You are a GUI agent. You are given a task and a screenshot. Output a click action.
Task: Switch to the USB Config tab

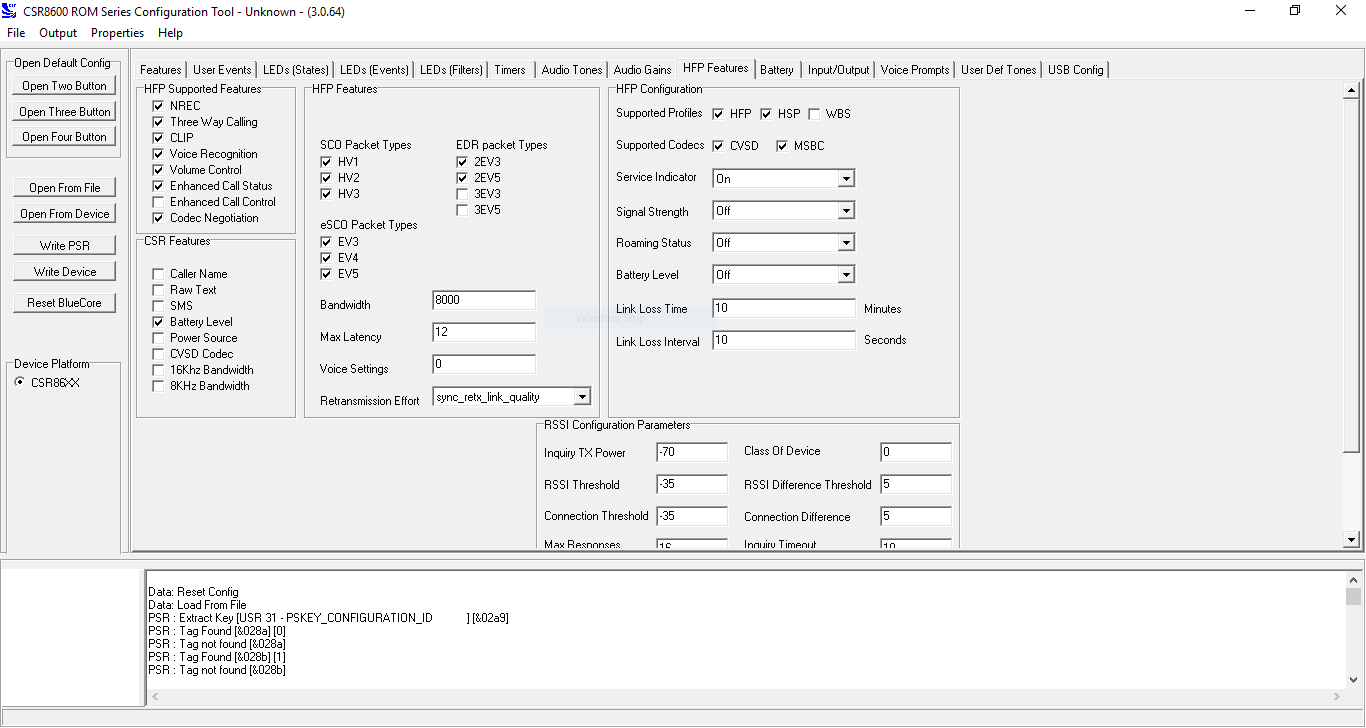[1076, 70]
